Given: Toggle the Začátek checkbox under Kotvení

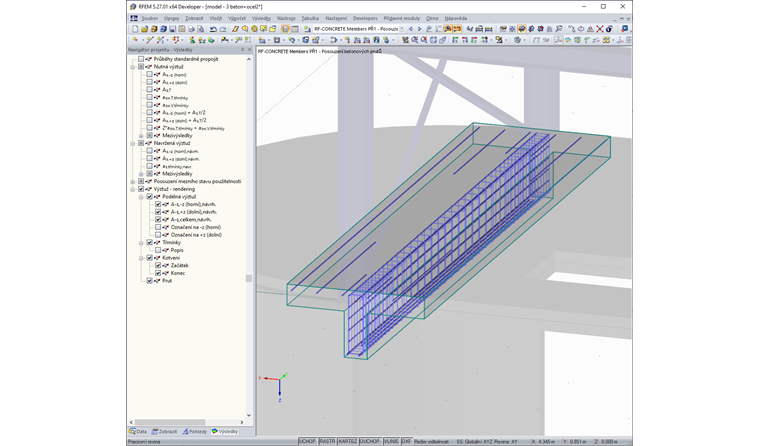Looking at the screenshot, I should (158, 265).
